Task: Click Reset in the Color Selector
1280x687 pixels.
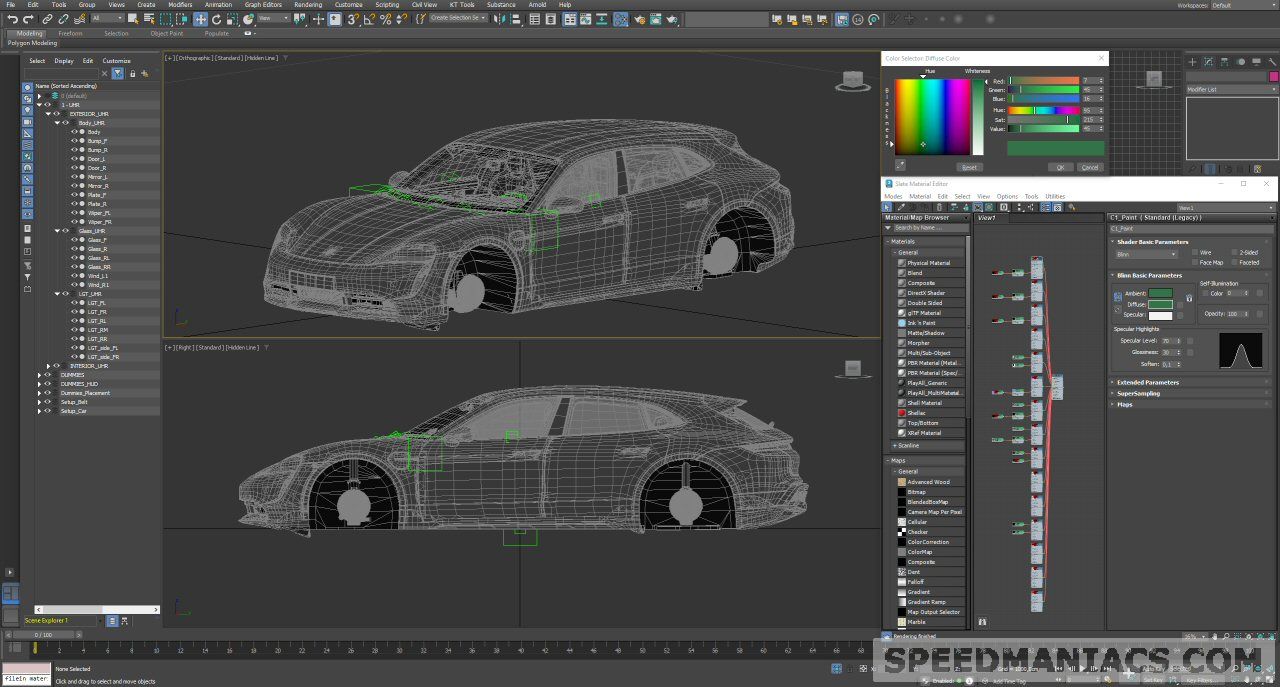Action: pos(968,167)
